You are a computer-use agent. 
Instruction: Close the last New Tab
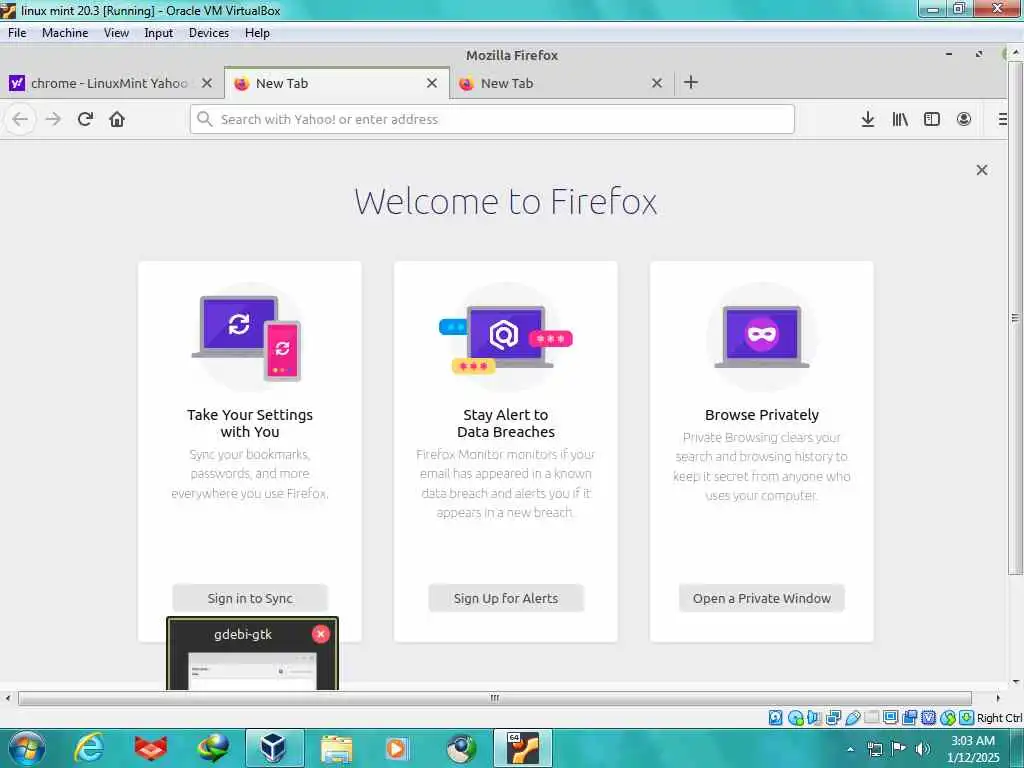click(x=657, y=83)
